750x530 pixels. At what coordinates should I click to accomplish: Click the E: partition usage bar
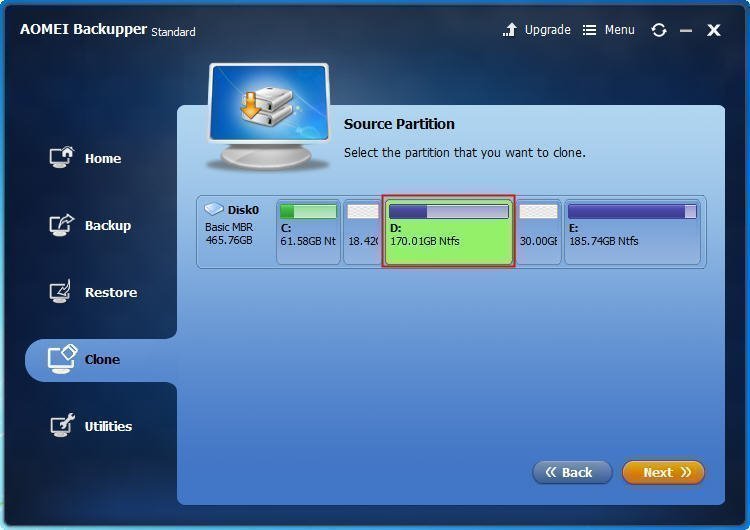tap(632, 211)
